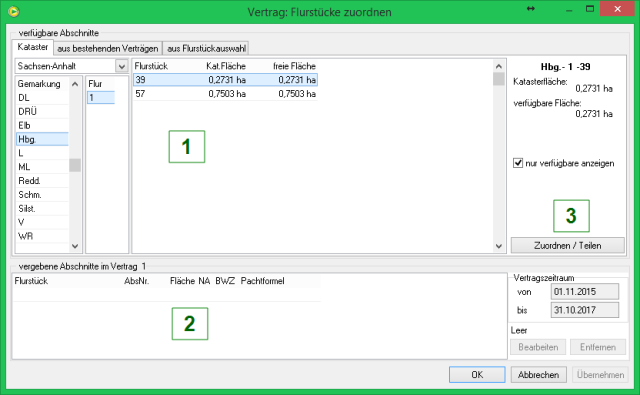Switch to the Kataster tab
Viewport: 640px width, 395px height.
(x=33, y=47)
